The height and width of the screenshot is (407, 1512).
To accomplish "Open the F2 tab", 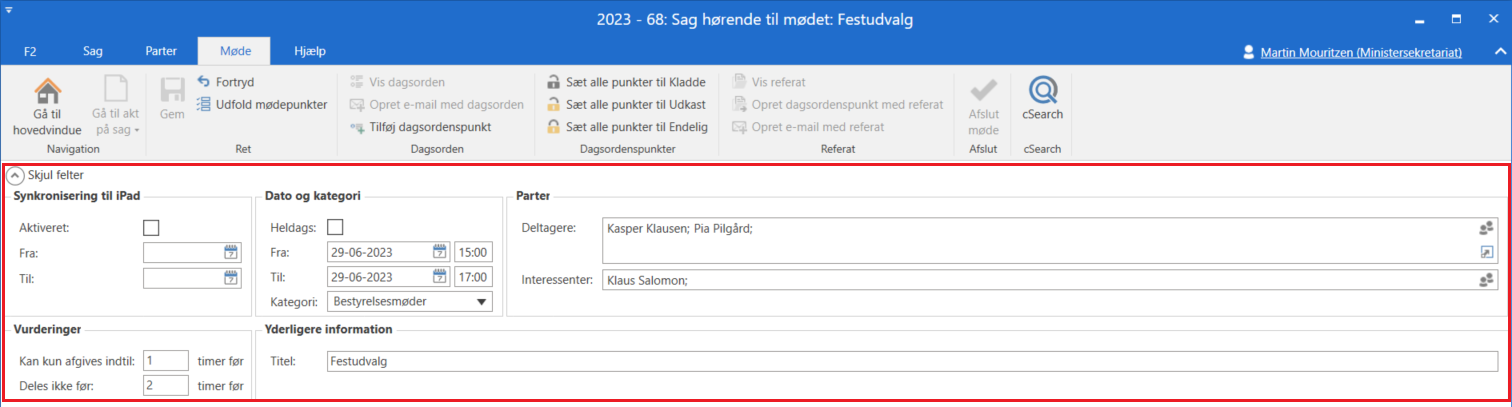I will pyautogui.click(x=30, y=50).
